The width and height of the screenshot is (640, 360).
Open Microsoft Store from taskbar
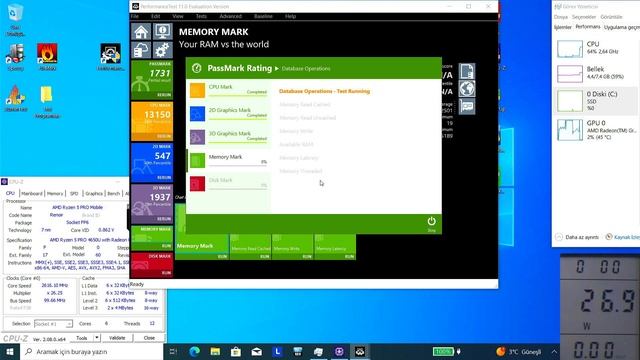click(236, 351)
